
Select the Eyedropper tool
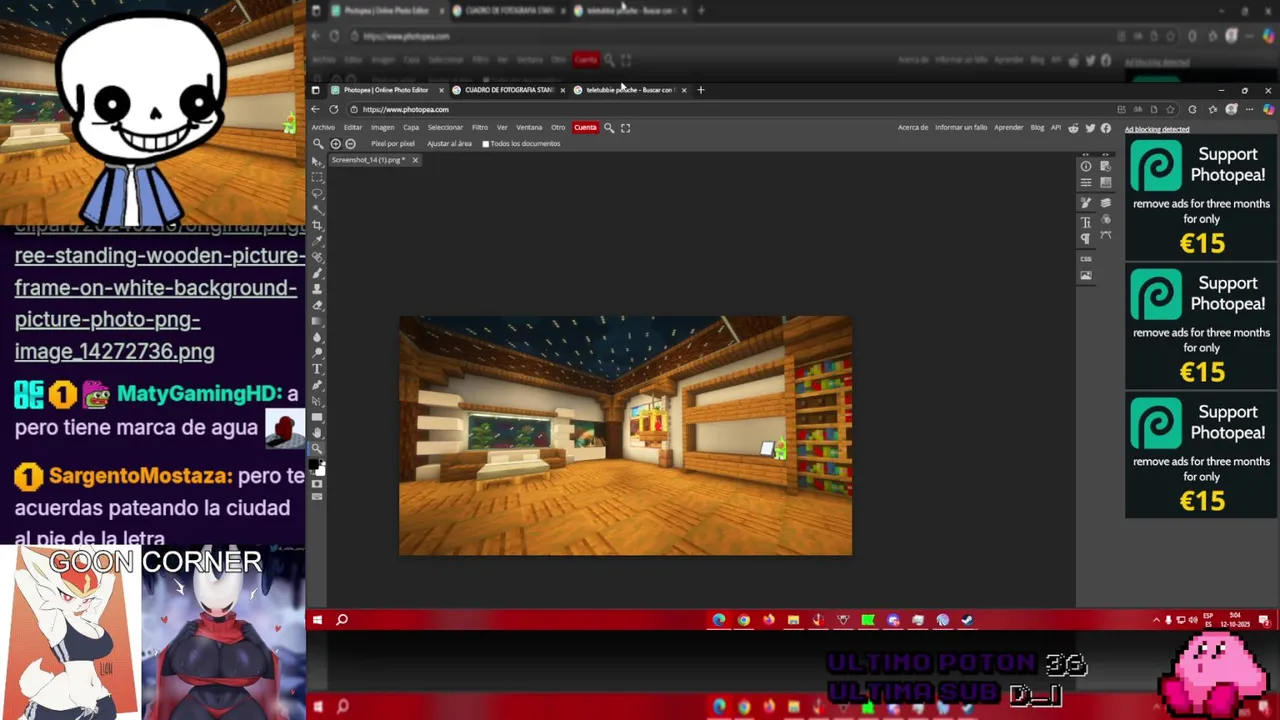317,242
